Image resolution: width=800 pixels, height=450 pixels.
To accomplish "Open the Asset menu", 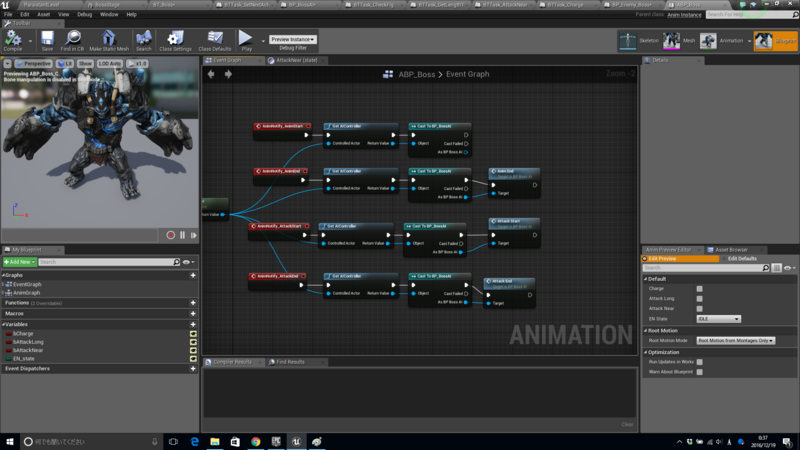I will coord(44,14).
